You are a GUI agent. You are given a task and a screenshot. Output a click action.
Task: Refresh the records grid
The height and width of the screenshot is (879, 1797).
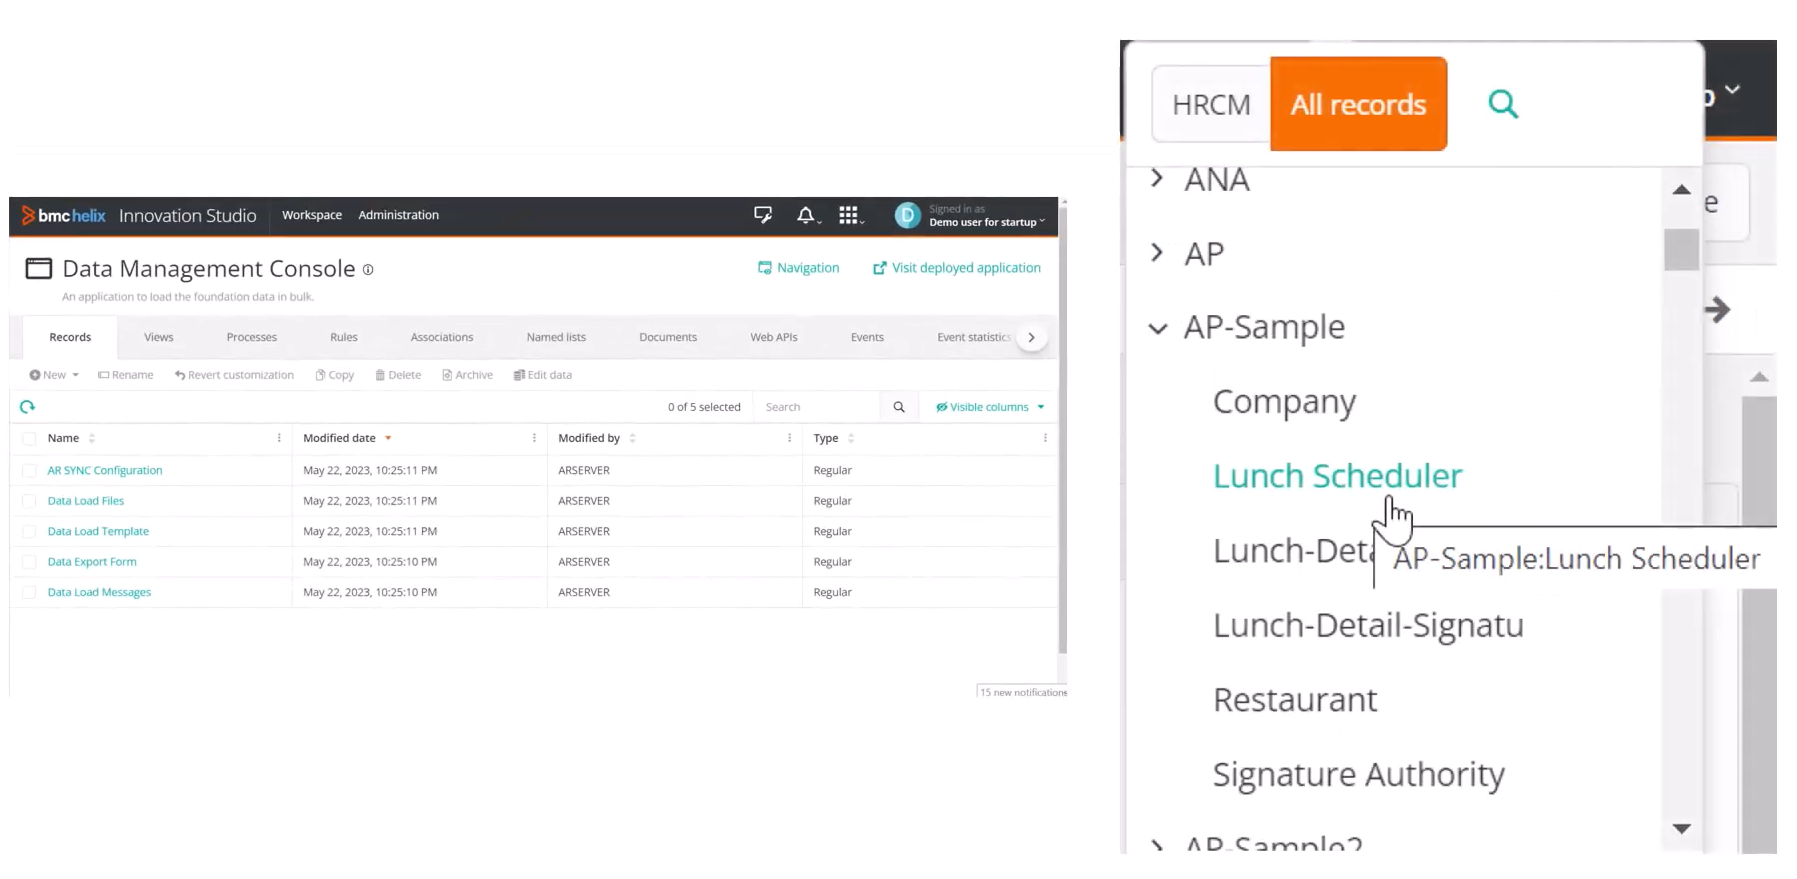point(28,407)
